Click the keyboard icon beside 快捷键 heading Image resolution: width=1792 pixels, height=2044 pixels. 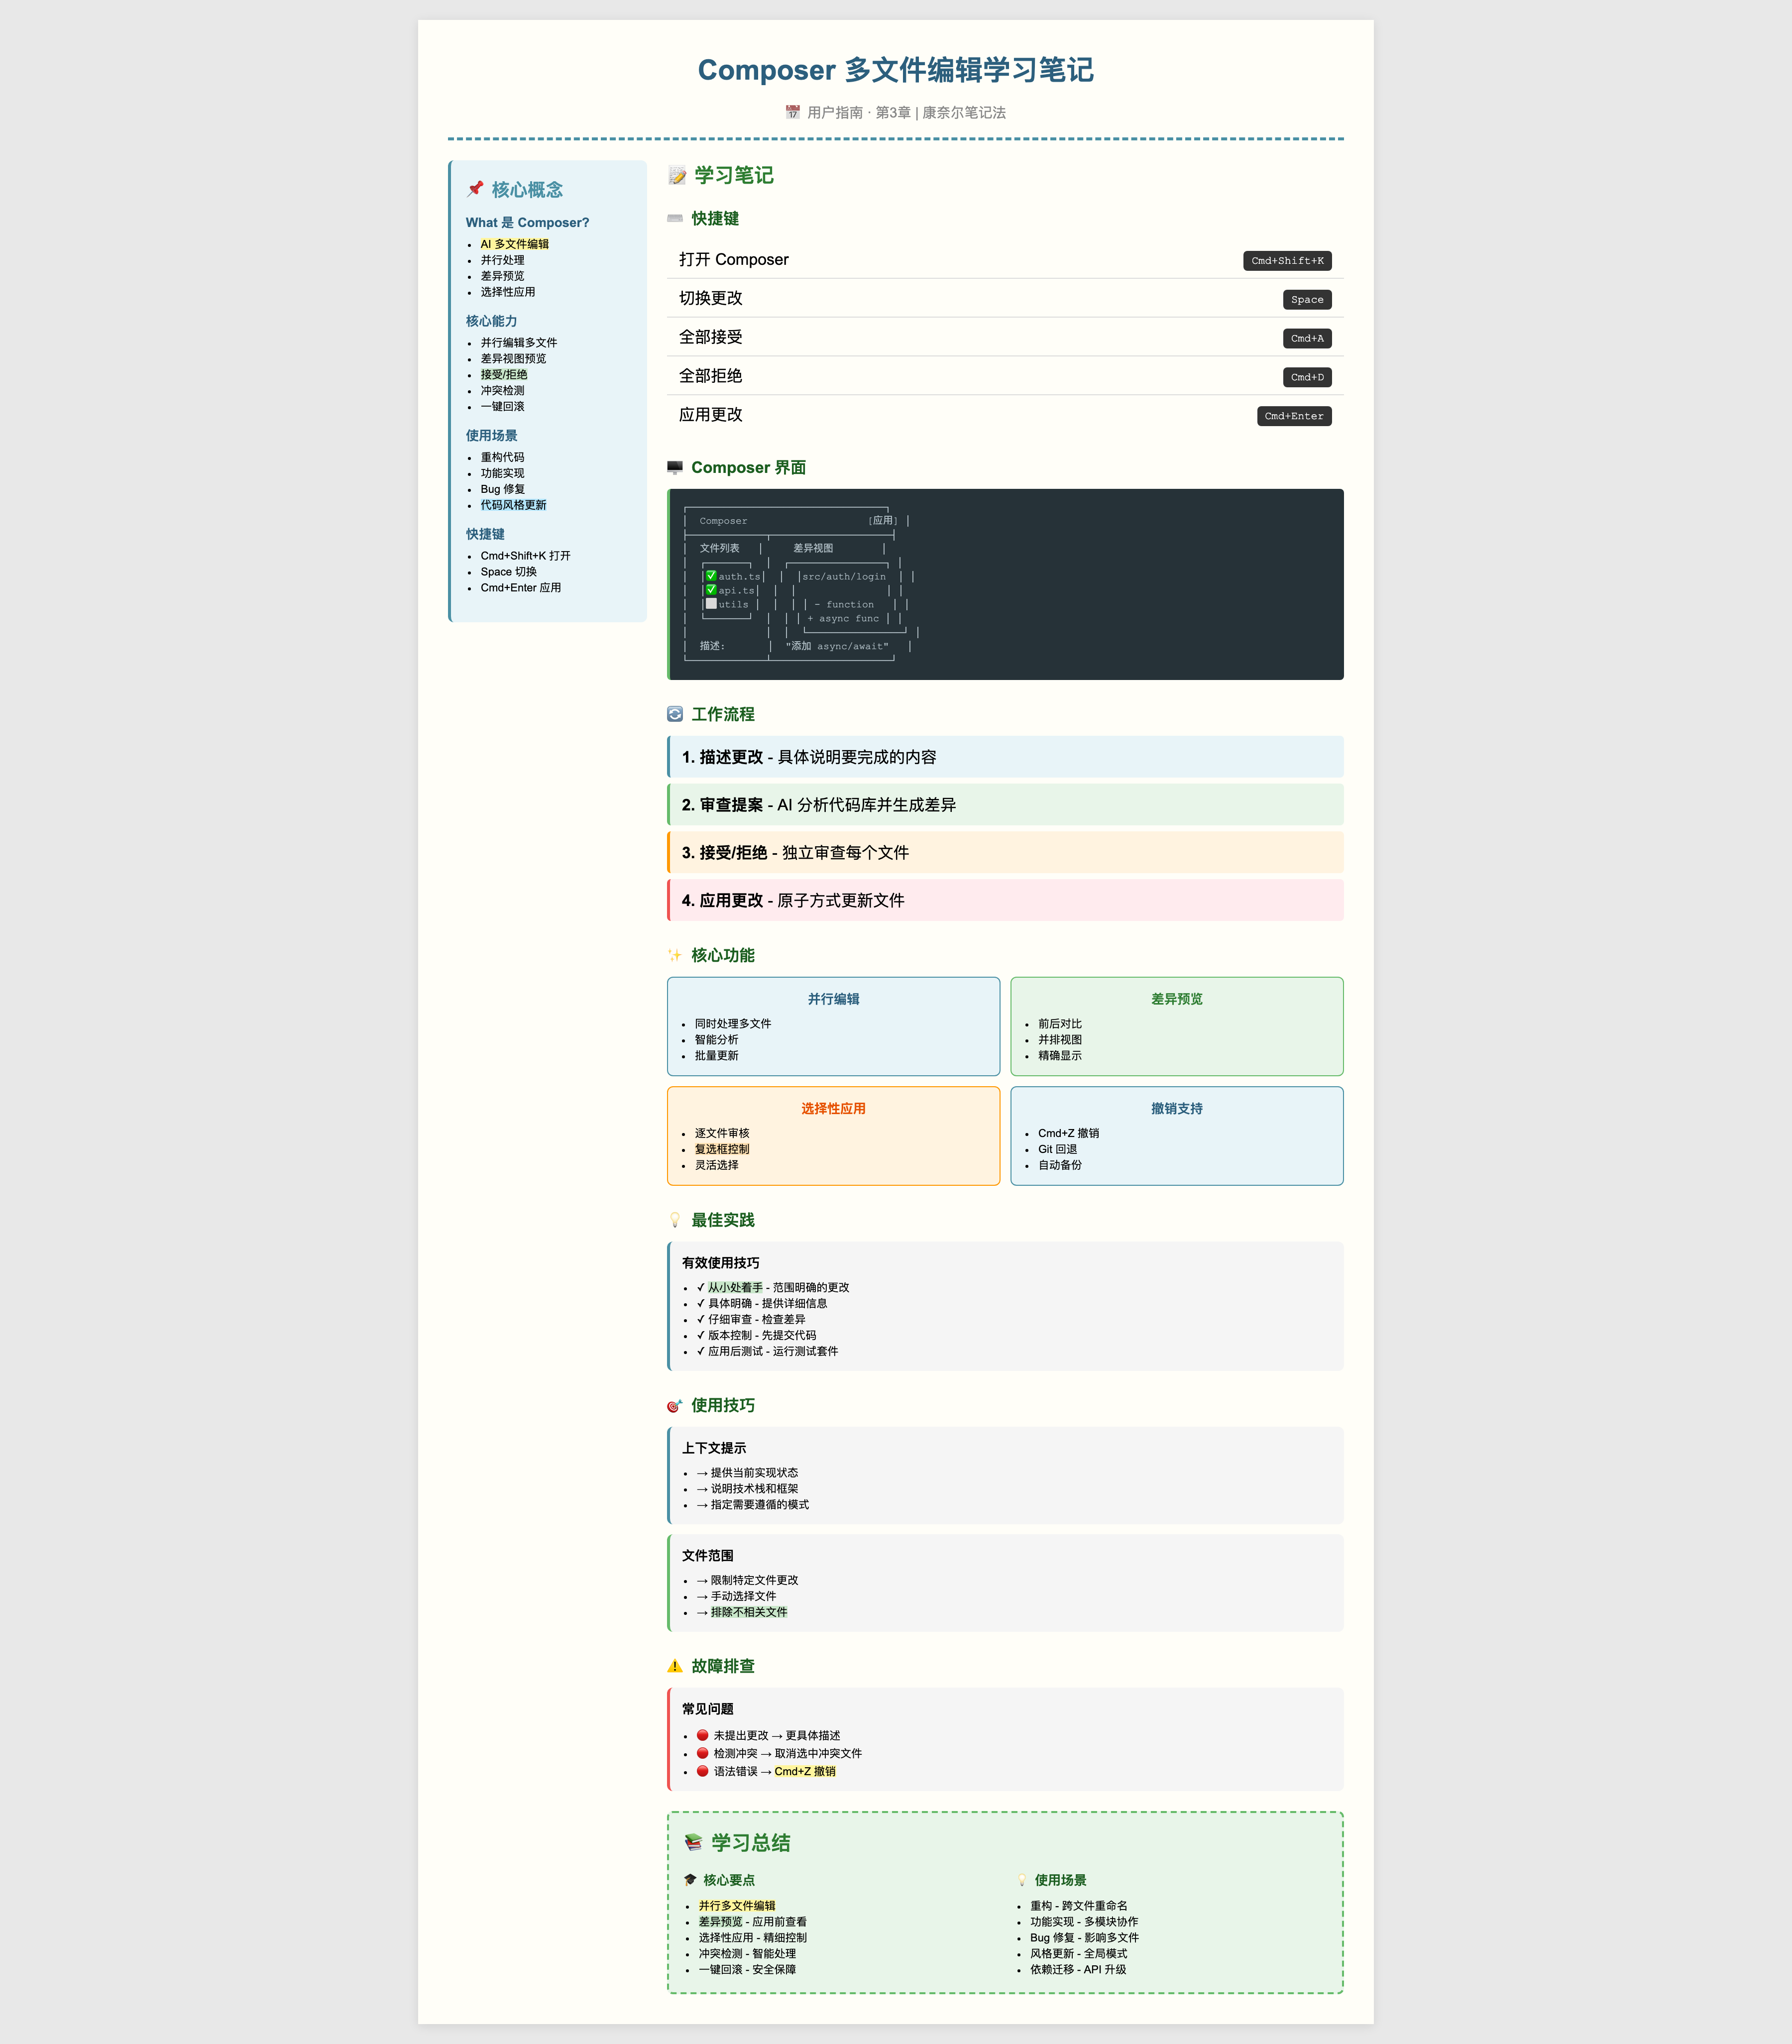coord(675,219)
